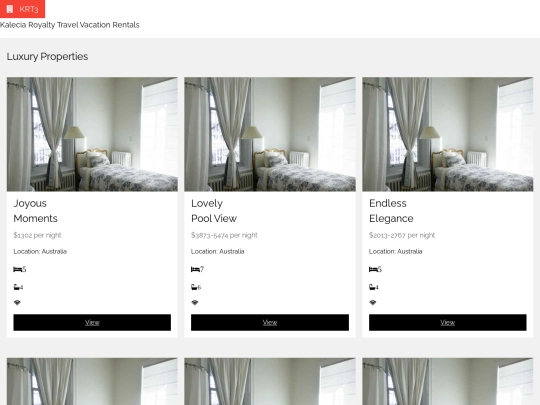Click the bed icon on Endless Elegance card
This screenshot has height=405, width=540.
[x=373, y=269]
